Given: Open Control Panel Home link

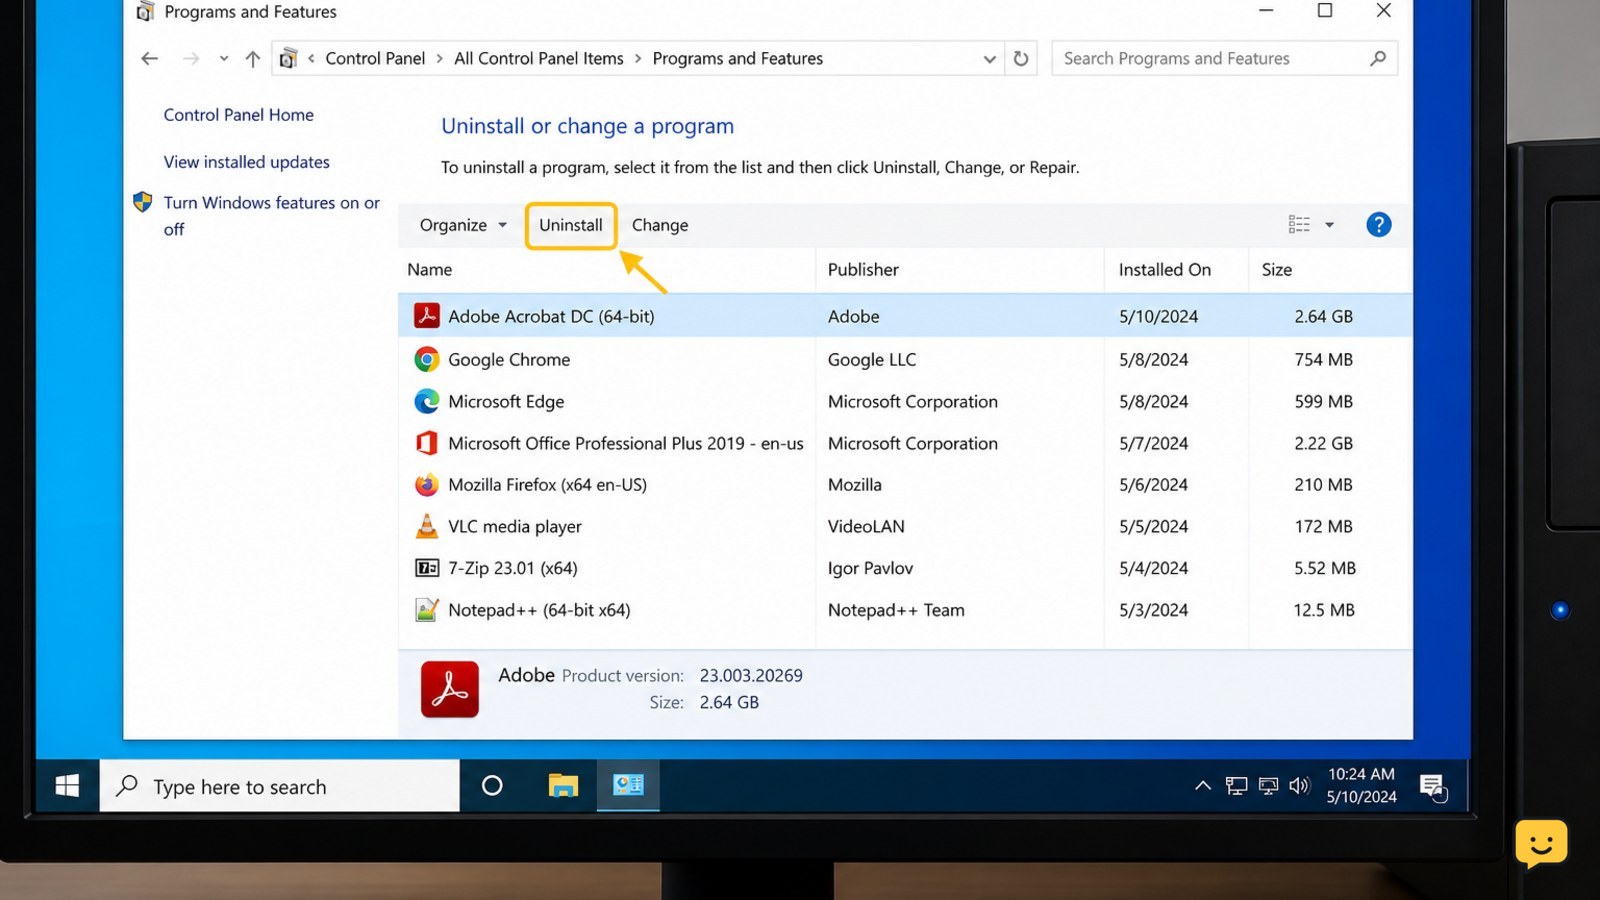Looking at the screenshot, I should [x=239, y=115].
